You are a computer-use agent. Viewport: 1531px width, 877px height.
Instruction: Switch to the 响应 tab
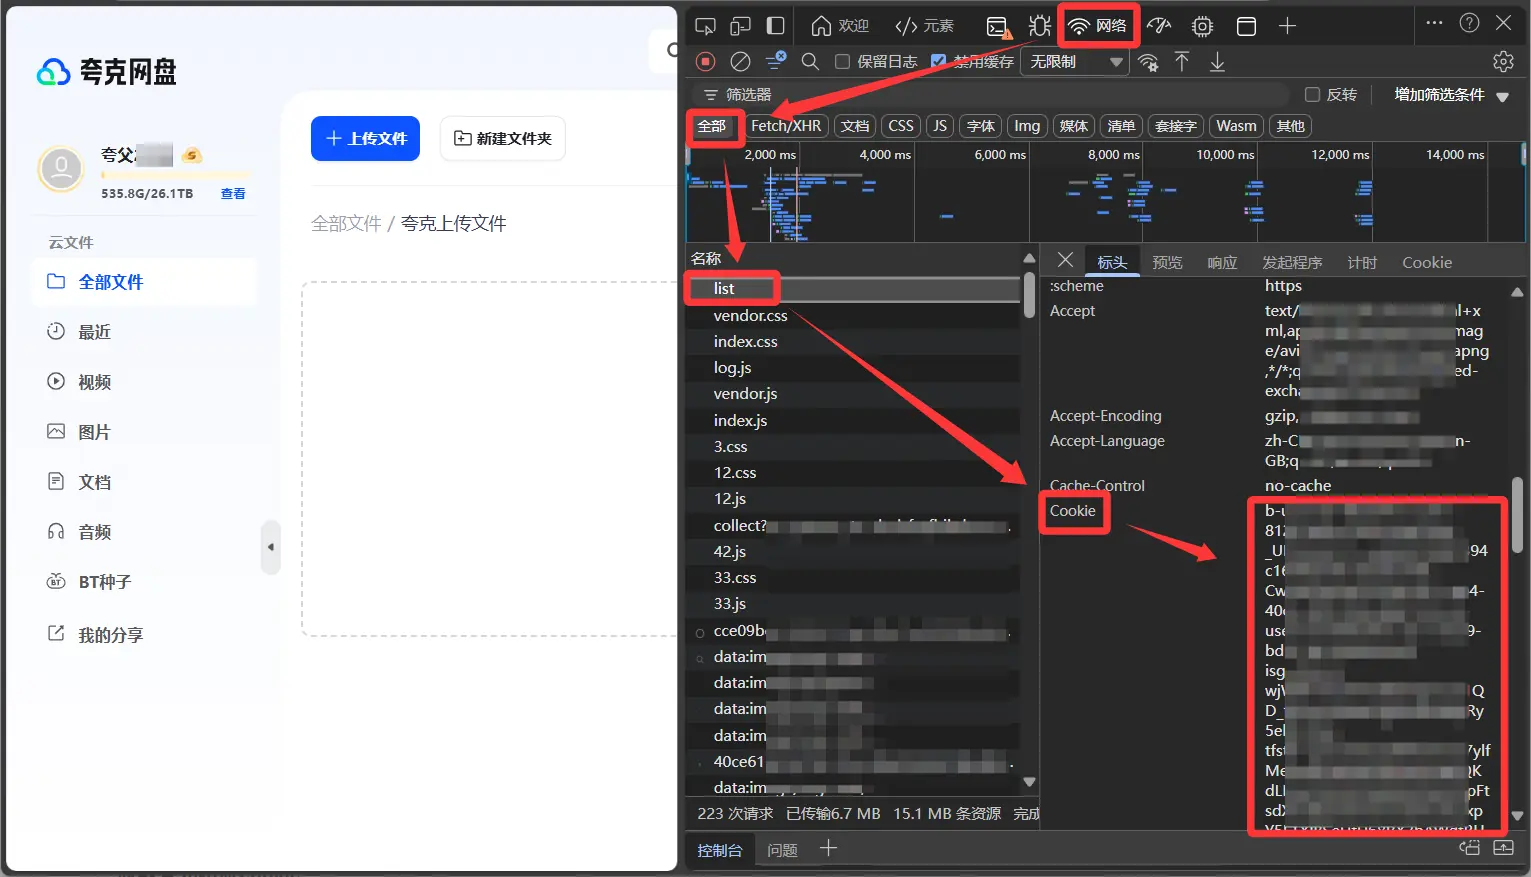pos(1222,263)
